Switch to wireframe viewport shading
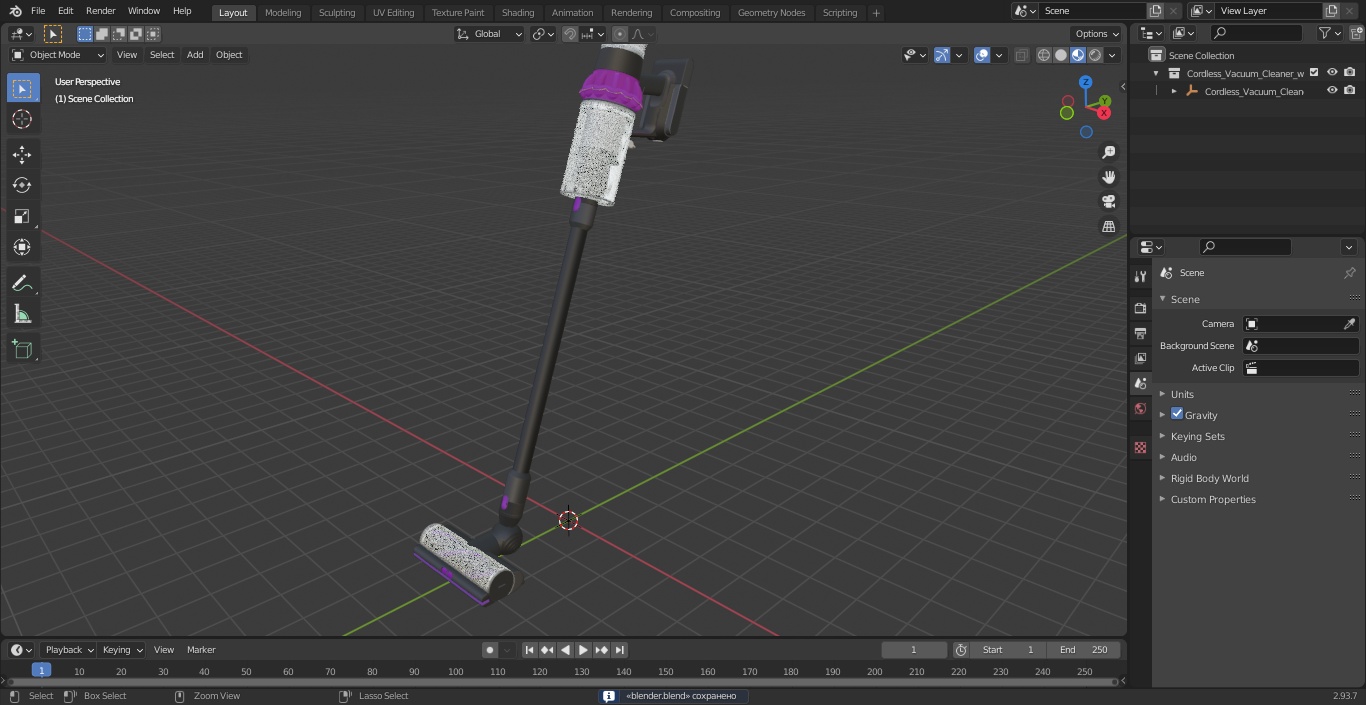1366x705 pixels. [x=1044, y=55]
